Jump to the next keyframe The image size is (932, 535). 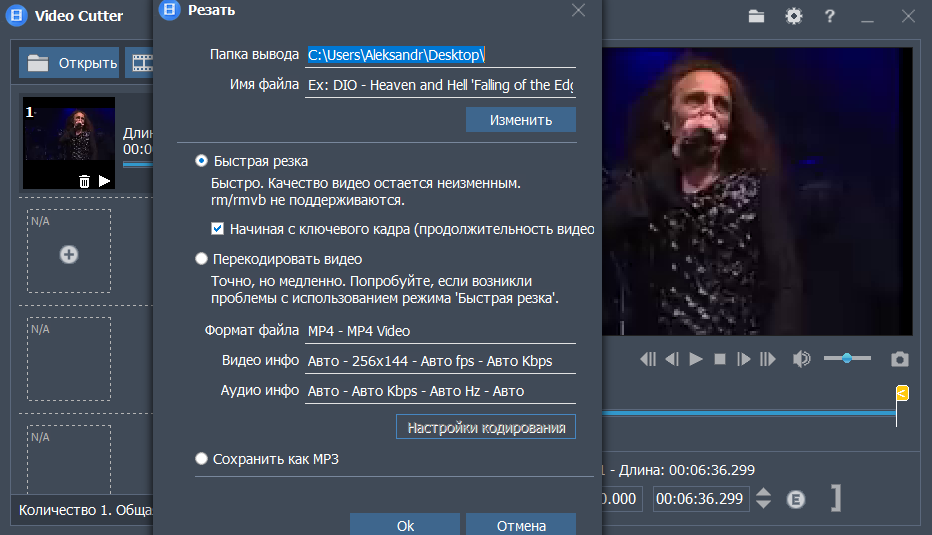[x=768, y=359]
